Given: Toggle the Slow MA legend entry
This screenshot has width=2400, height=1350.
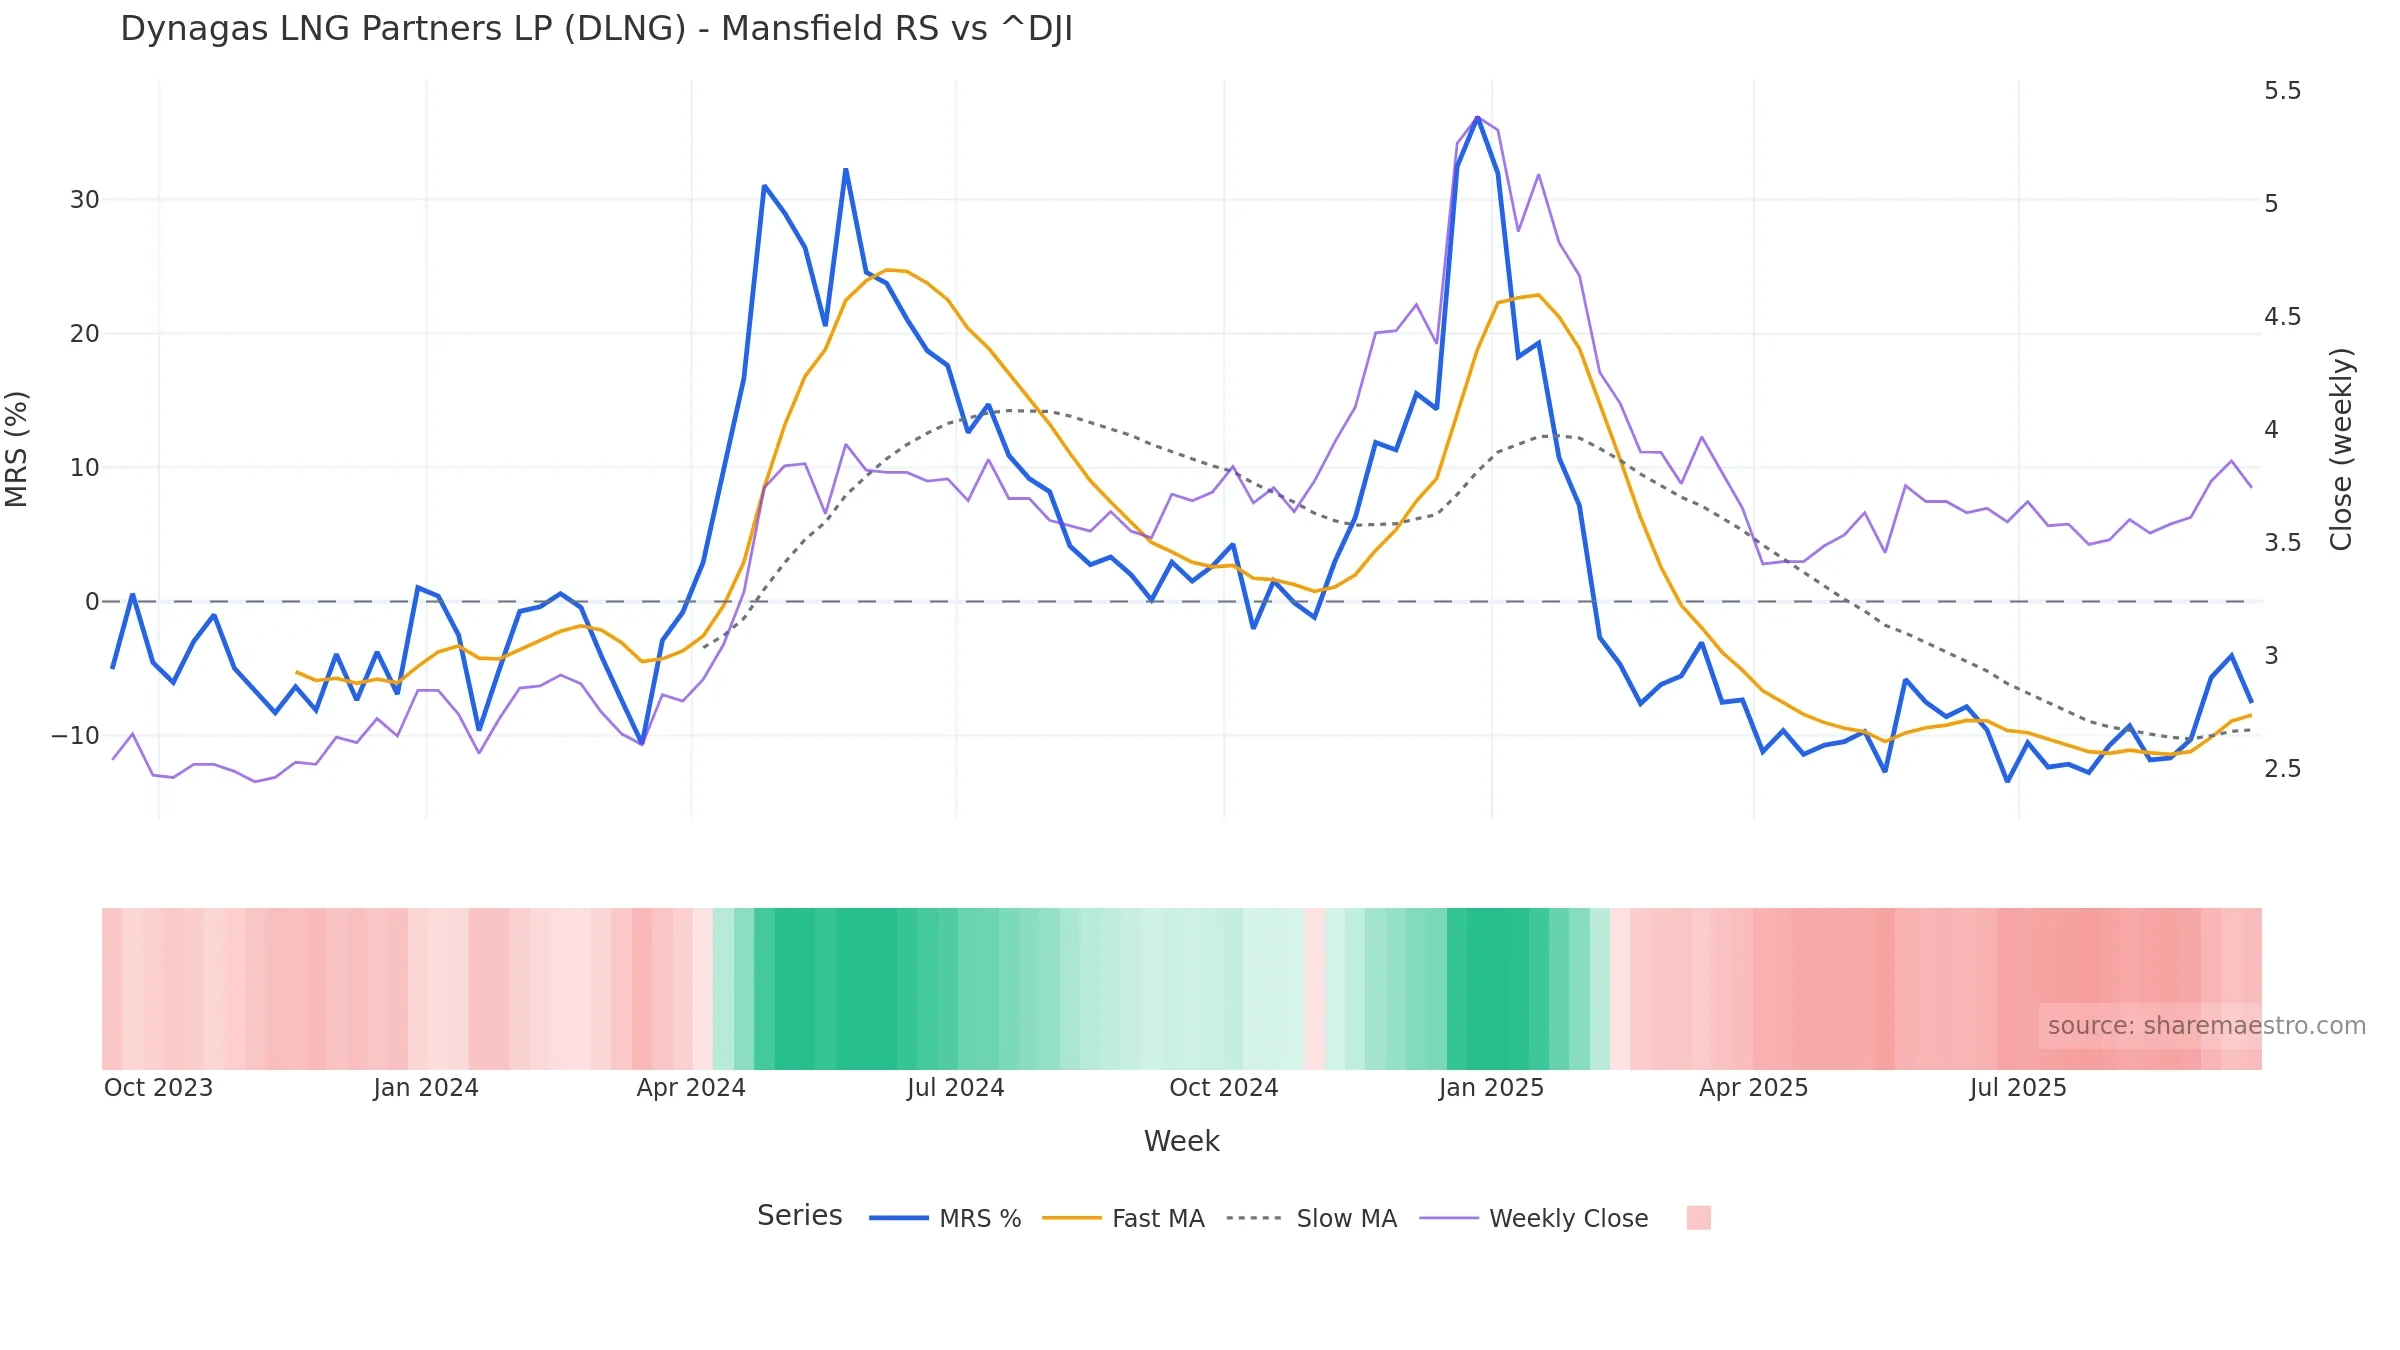Looking at the screenshot, I should click(x=1312, y=1218).
